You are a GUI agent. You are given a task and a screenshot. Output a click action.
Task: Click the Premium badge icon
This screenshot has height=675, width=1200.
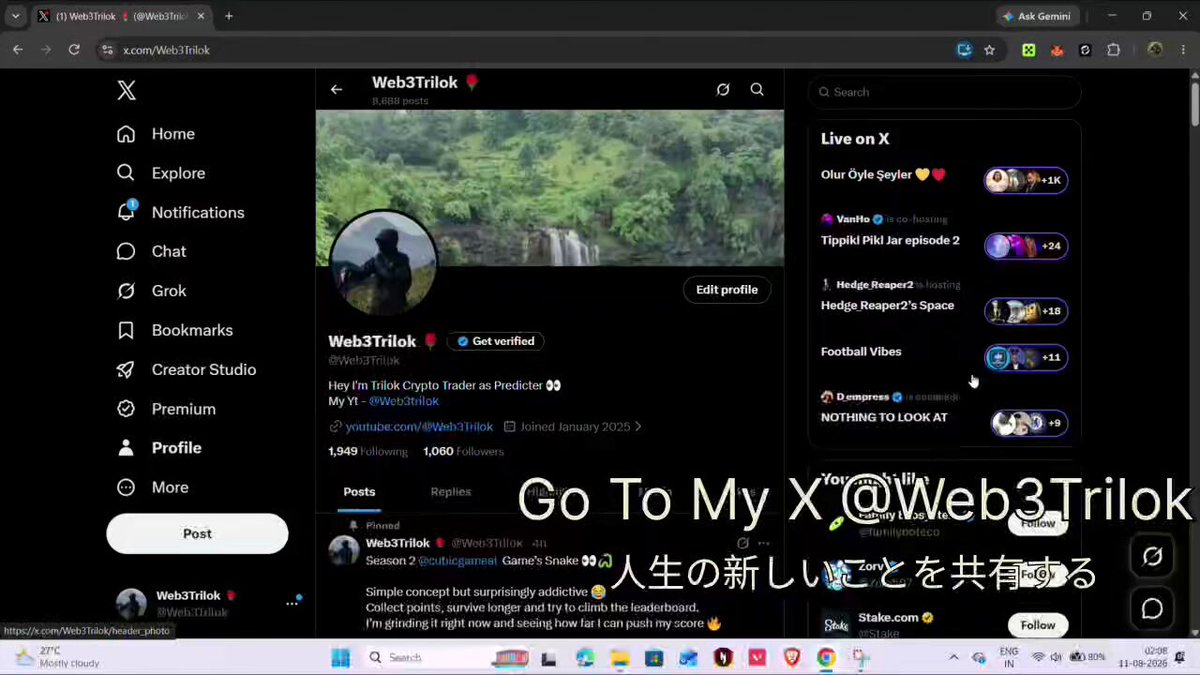(126, 409)
